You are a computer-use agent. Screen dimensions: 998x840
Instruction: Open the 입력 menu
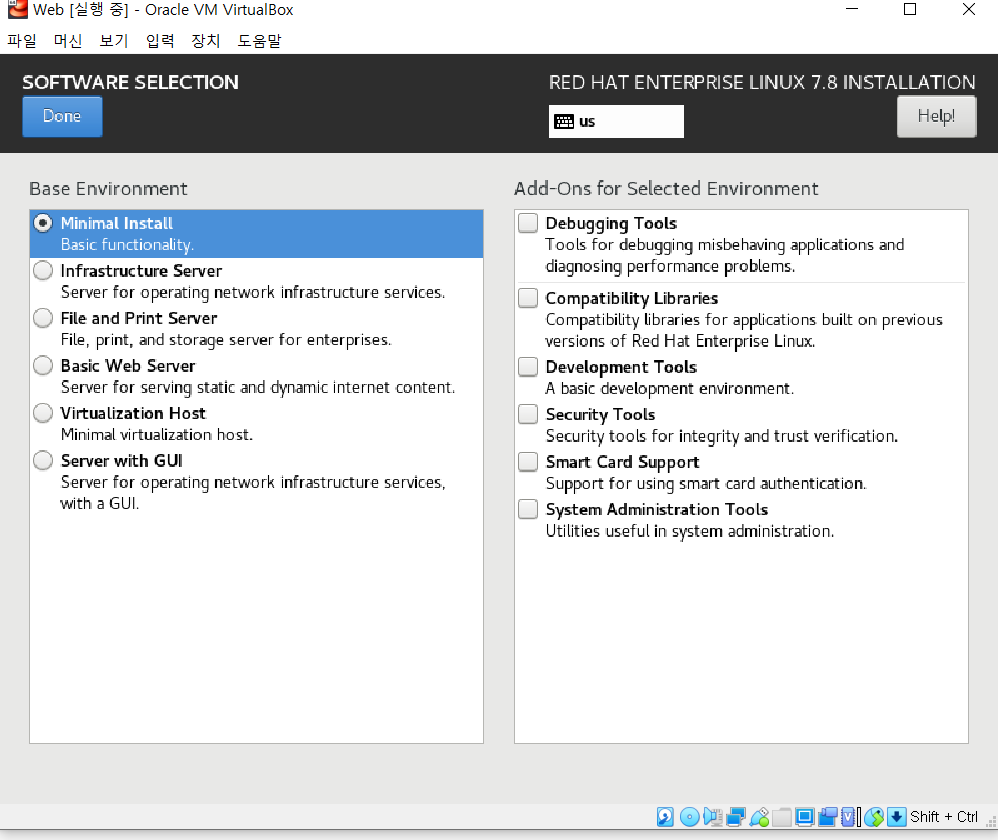(x=160, y=41)
